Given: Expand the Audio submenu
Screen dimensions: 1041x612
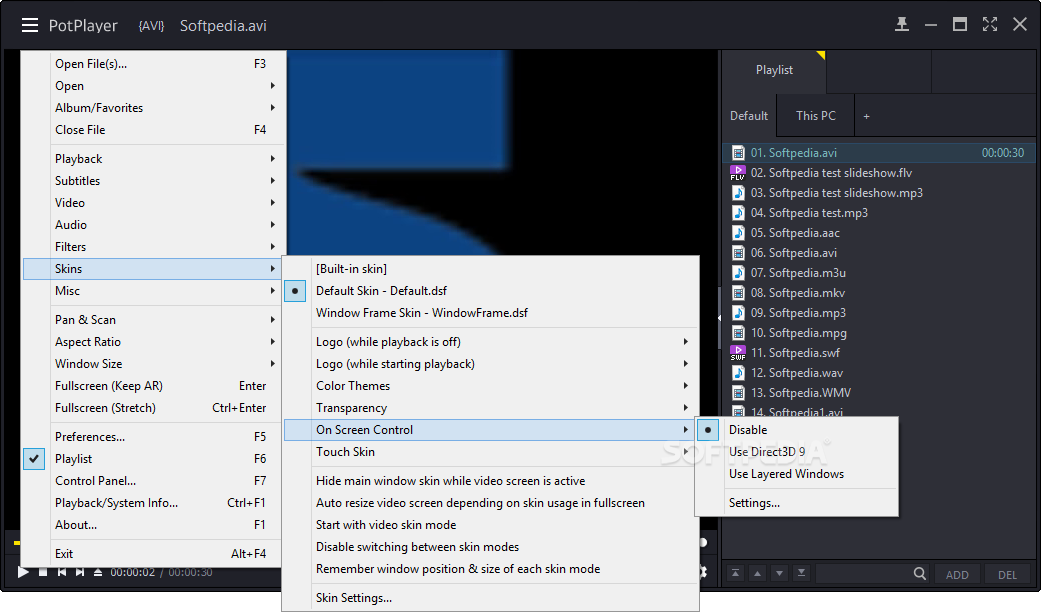Looking at the screenshot, I should [x=154, y=225].
